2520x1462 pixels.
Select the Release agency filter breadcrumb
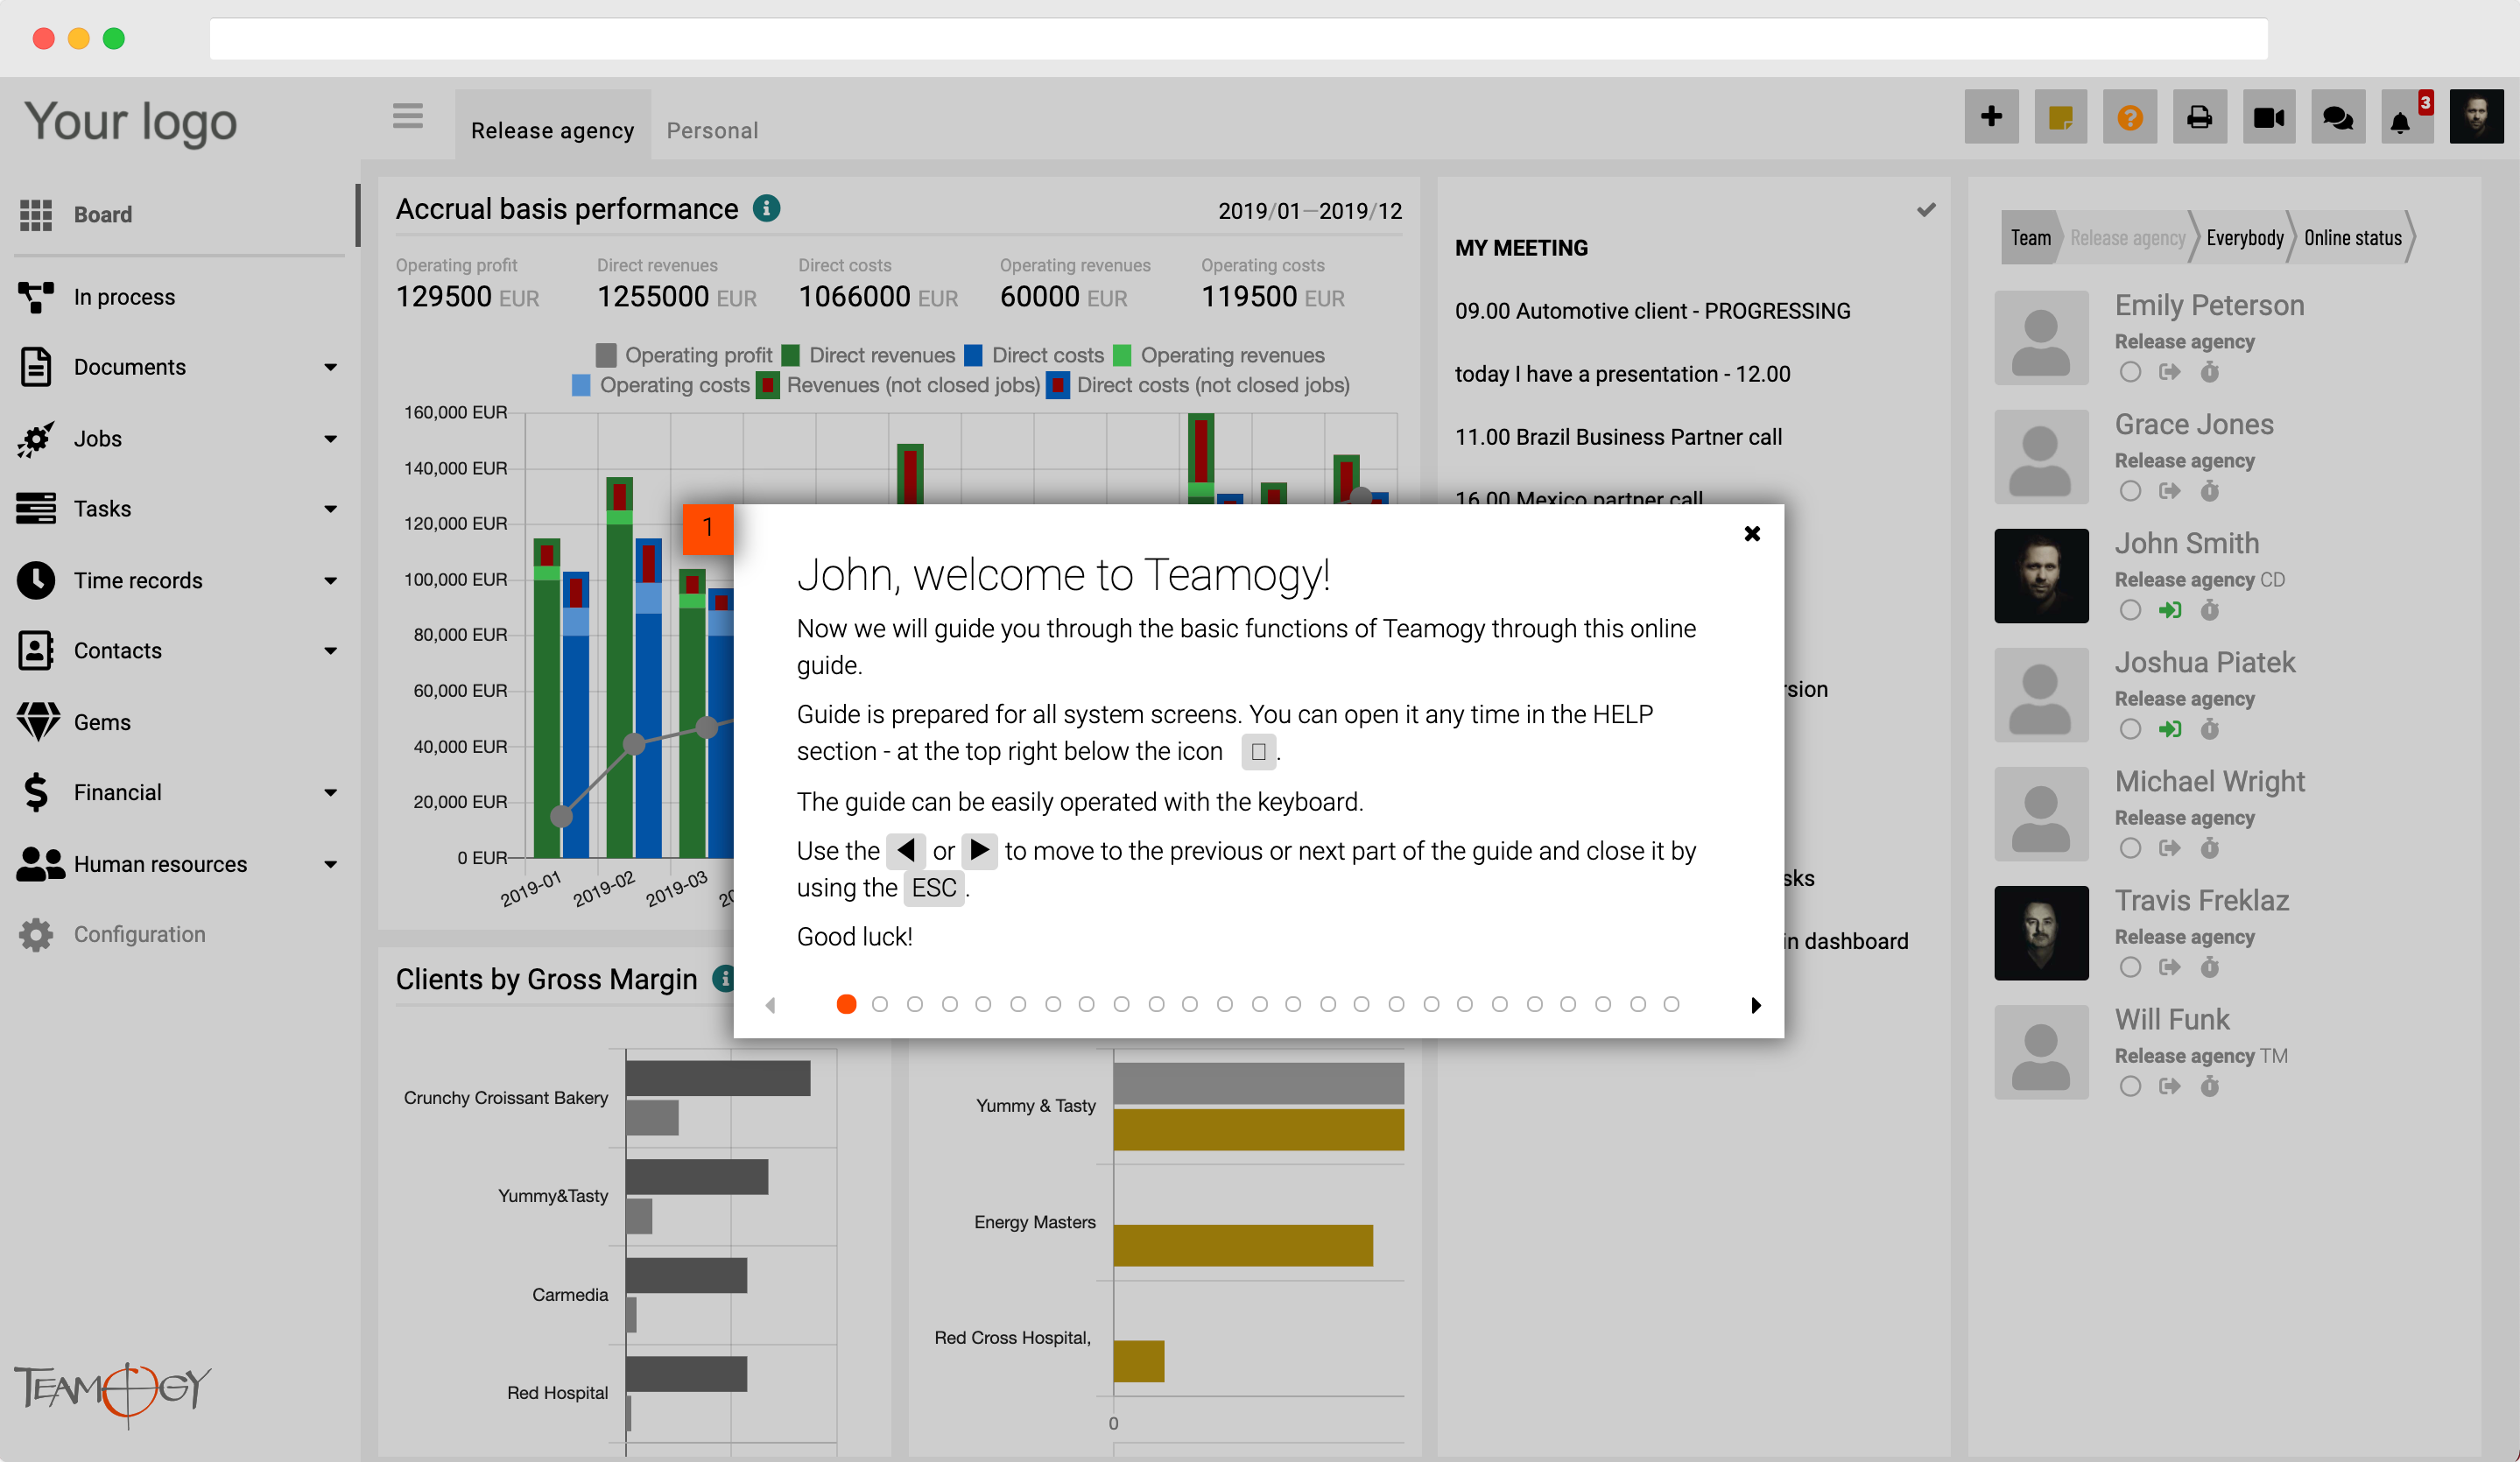2127,238
